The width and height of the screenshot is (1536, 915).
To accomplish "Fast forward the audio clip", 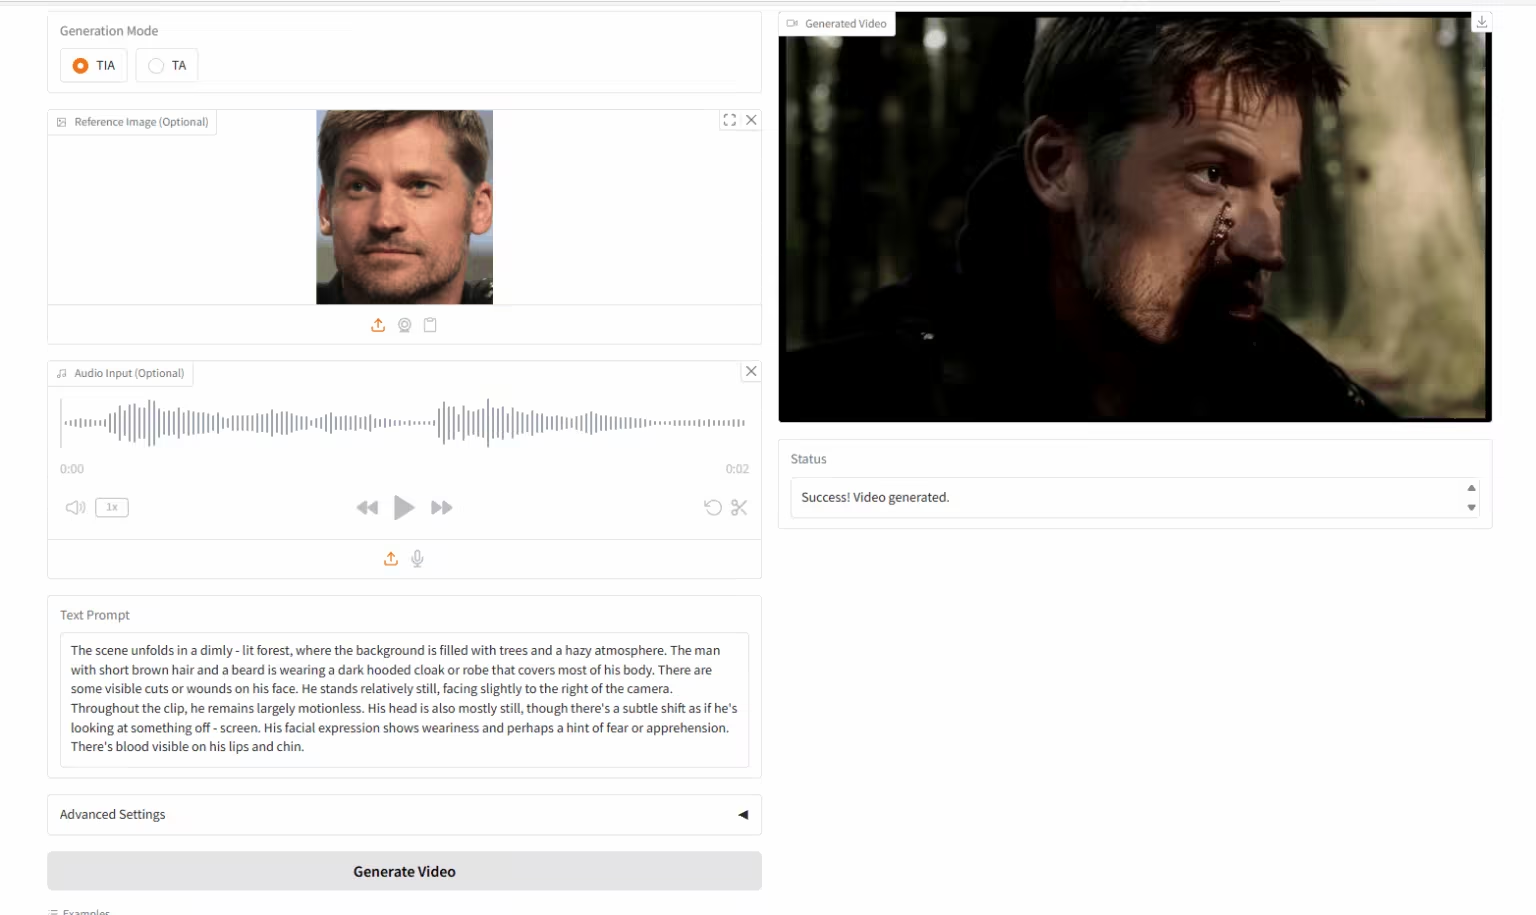I will pyautogui.click(x=441, y=508).
